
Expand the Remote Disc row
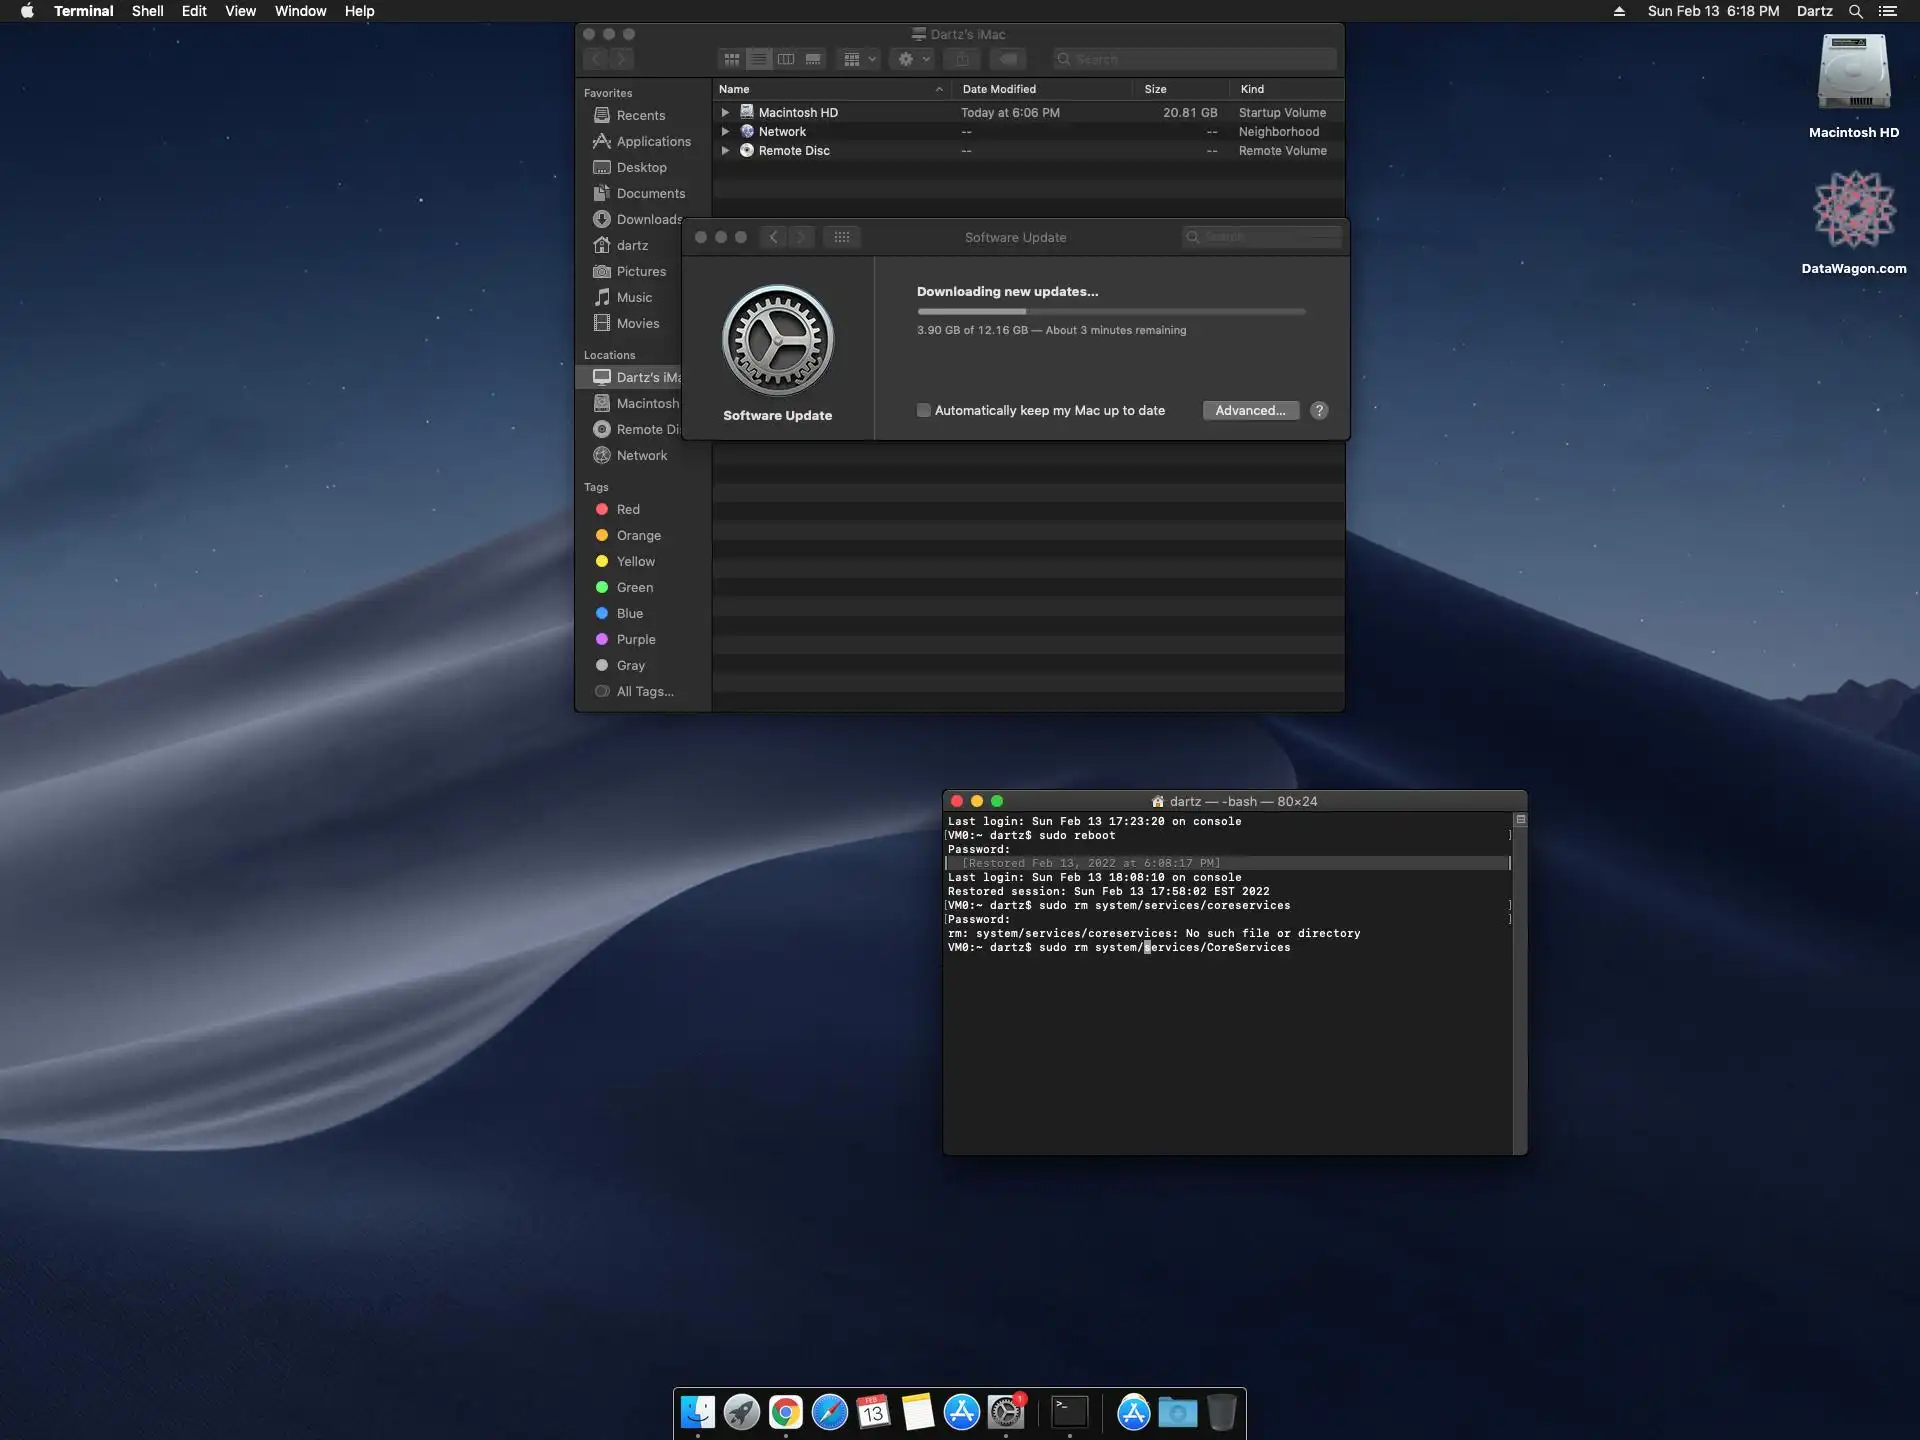[x=725, y=151]
